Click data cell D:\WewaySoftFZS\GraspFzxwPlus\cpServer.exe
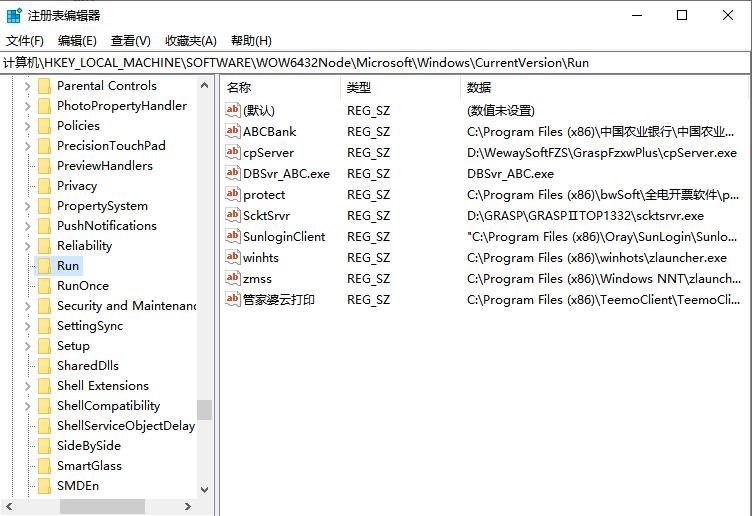 coord(601,152)
